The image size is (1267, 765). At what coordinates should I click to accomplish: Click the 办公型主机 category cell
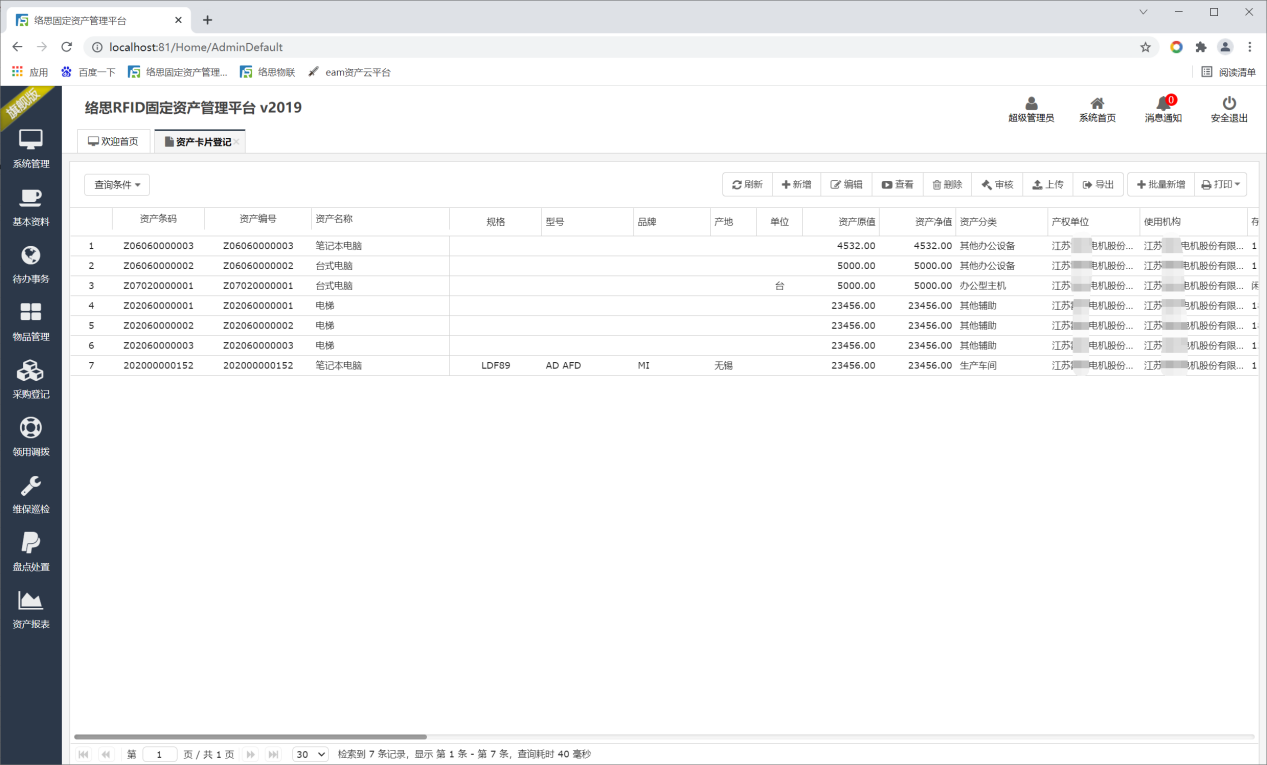(x=1001, y=286)
